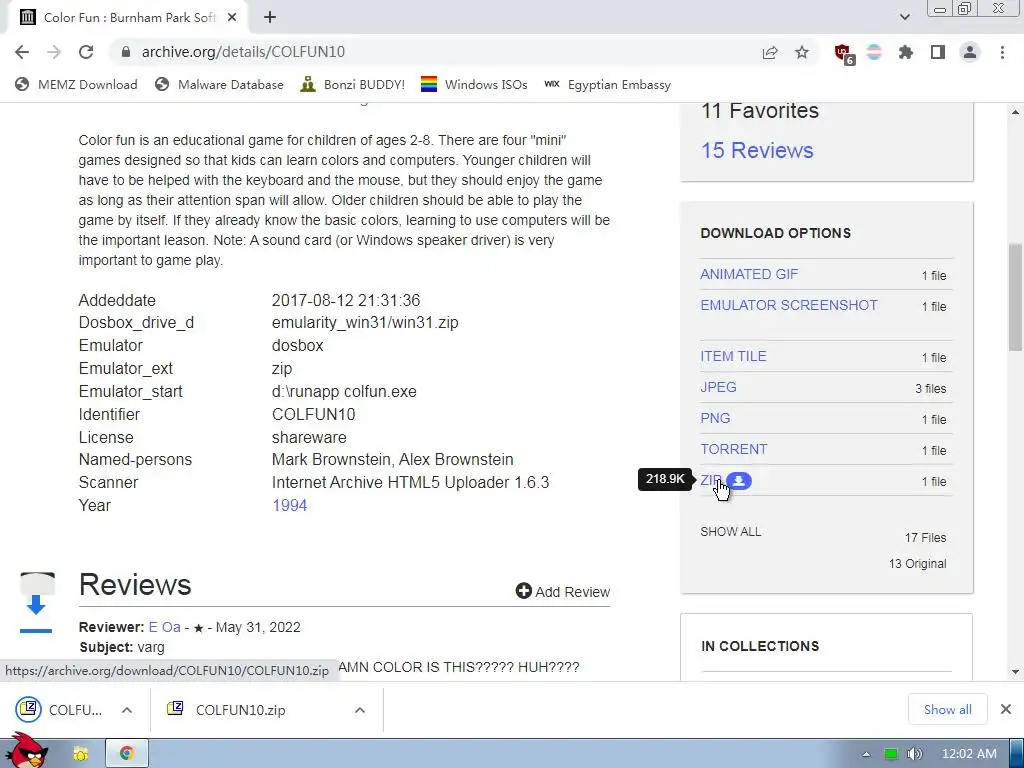Open reviewer E Oa's profile
Image resolution: width=1024 pixels, height=768 pixels.
pyautogui.click(x=165, y=627)
